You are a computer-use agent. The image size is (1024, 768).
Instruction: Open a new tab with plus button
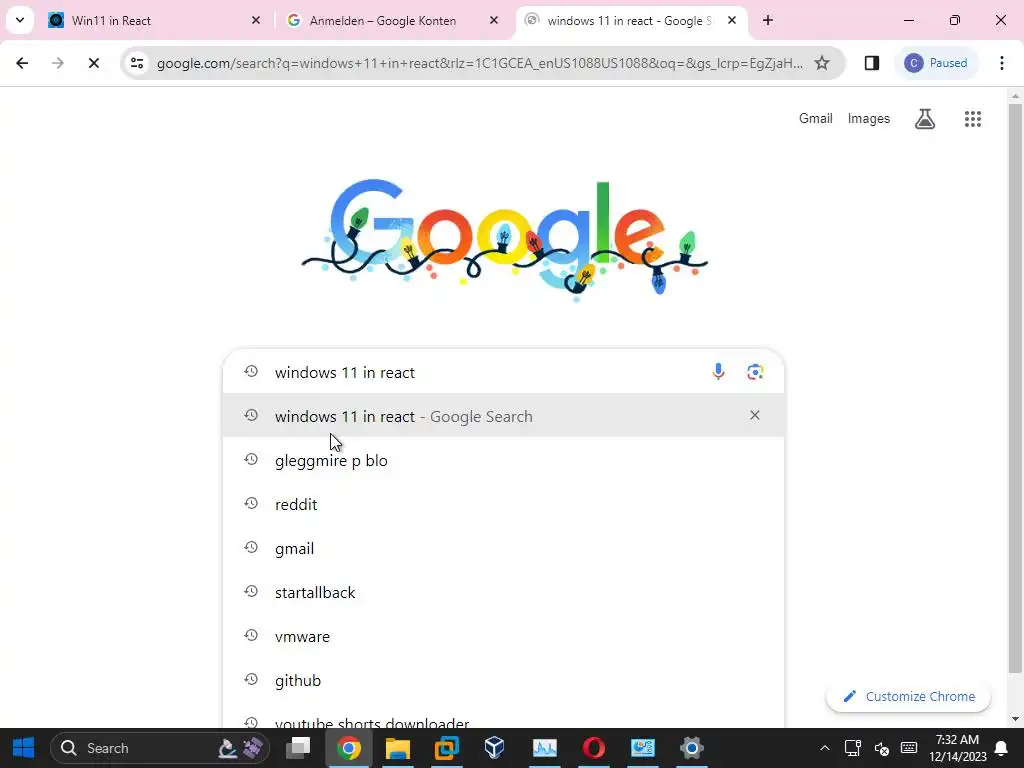768,20
